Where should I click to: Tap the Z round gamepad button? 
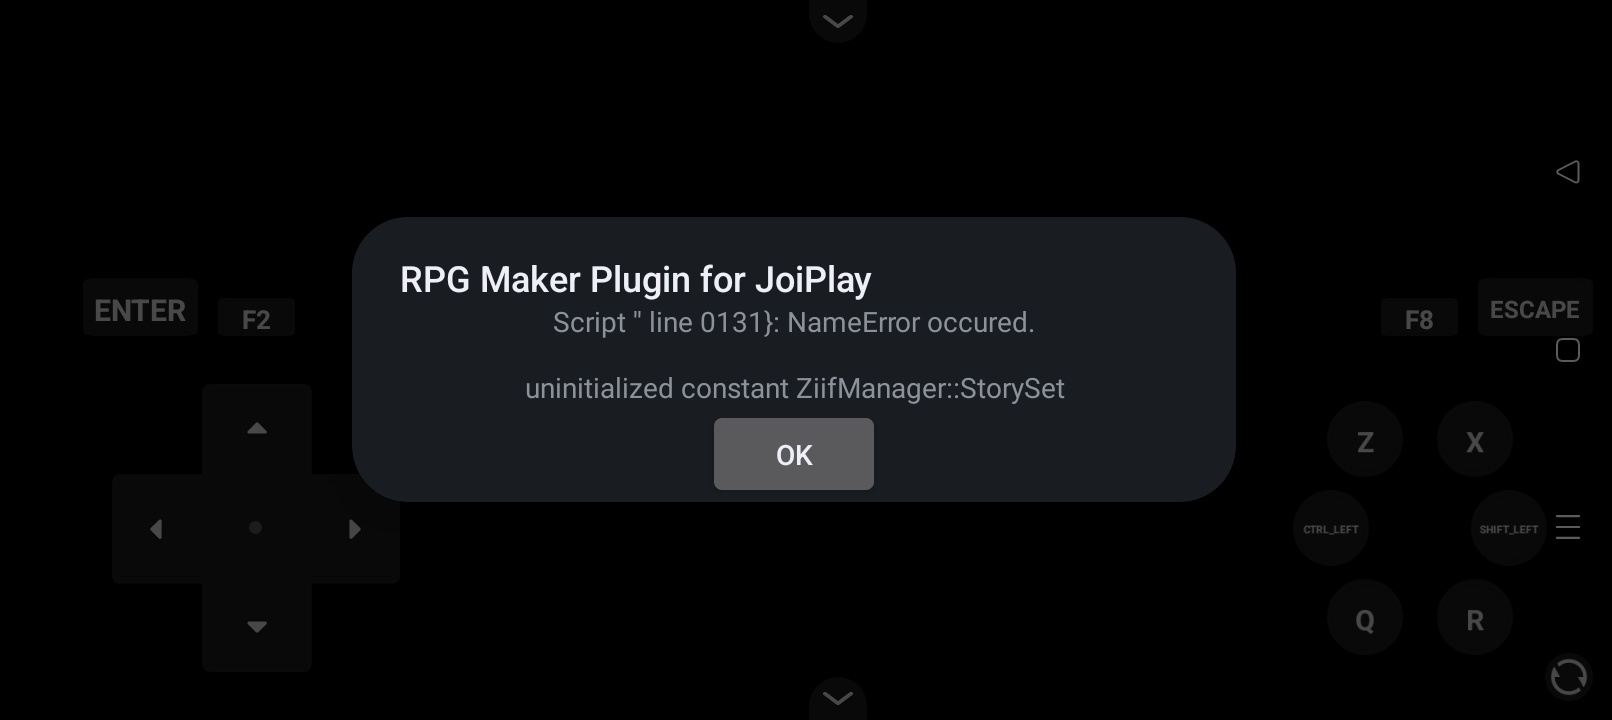tap(1365, 440)
